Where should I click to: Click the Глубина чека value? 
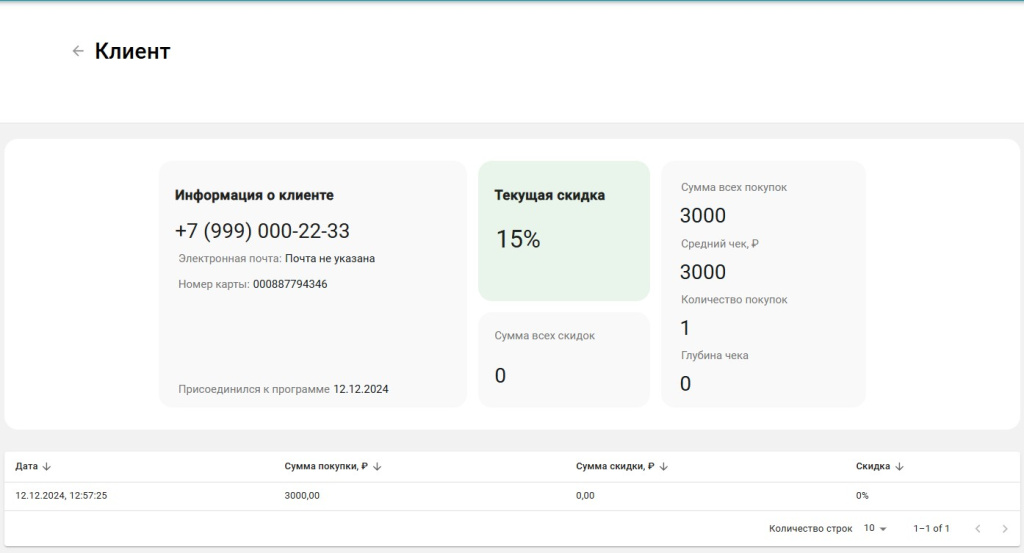685,384
